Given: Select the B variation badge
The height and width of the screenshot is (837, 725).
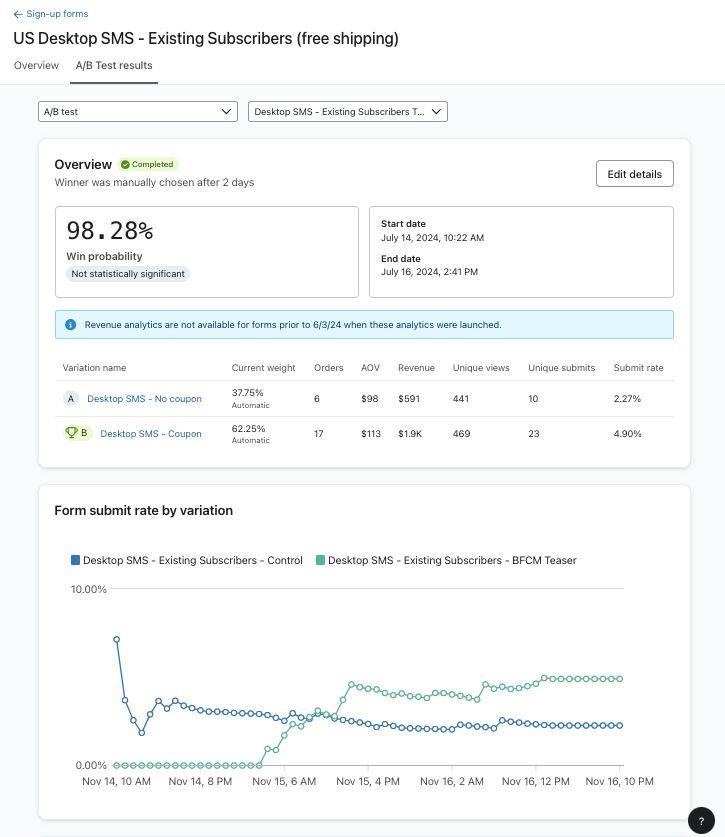Looking at the screenshot, I should click(x=82, y=433).
